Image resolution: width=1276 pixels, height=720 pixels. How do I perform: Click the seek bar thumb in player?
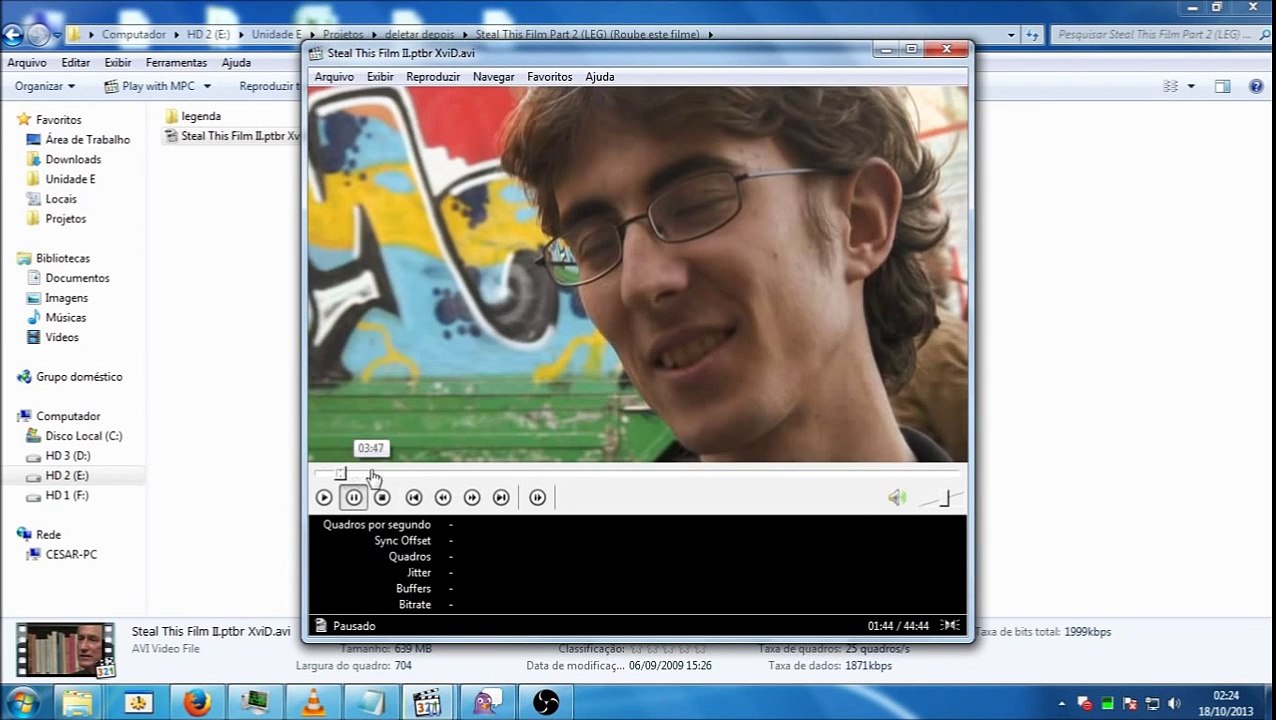[x=340, y=473]
